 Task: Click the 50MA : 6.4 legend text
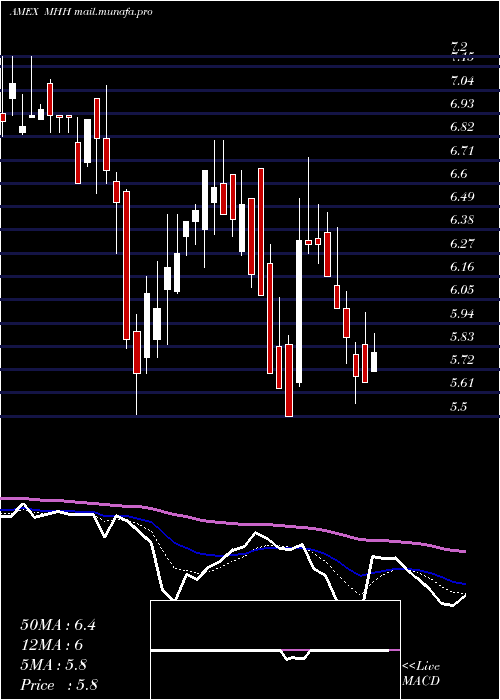click(x=58, y=625)
